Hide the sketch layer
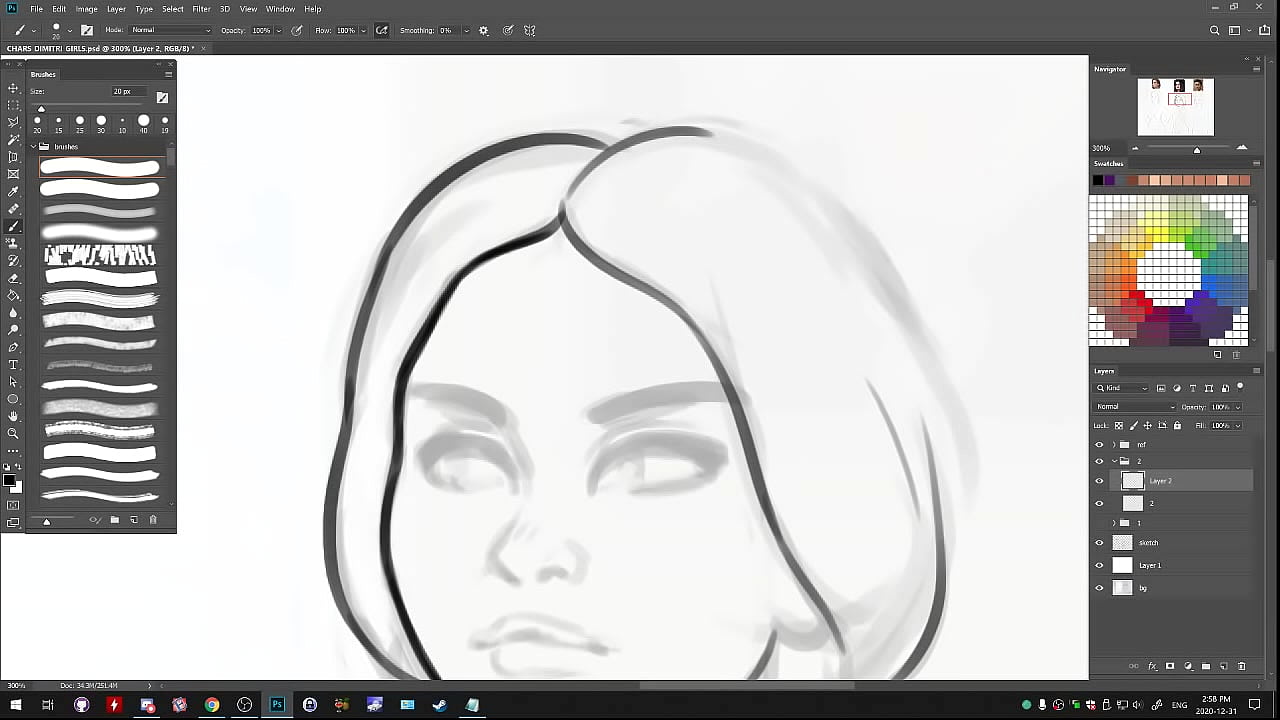This screenshot has width=1280, height=720. pyautogui.click(x=1099, y=543)
